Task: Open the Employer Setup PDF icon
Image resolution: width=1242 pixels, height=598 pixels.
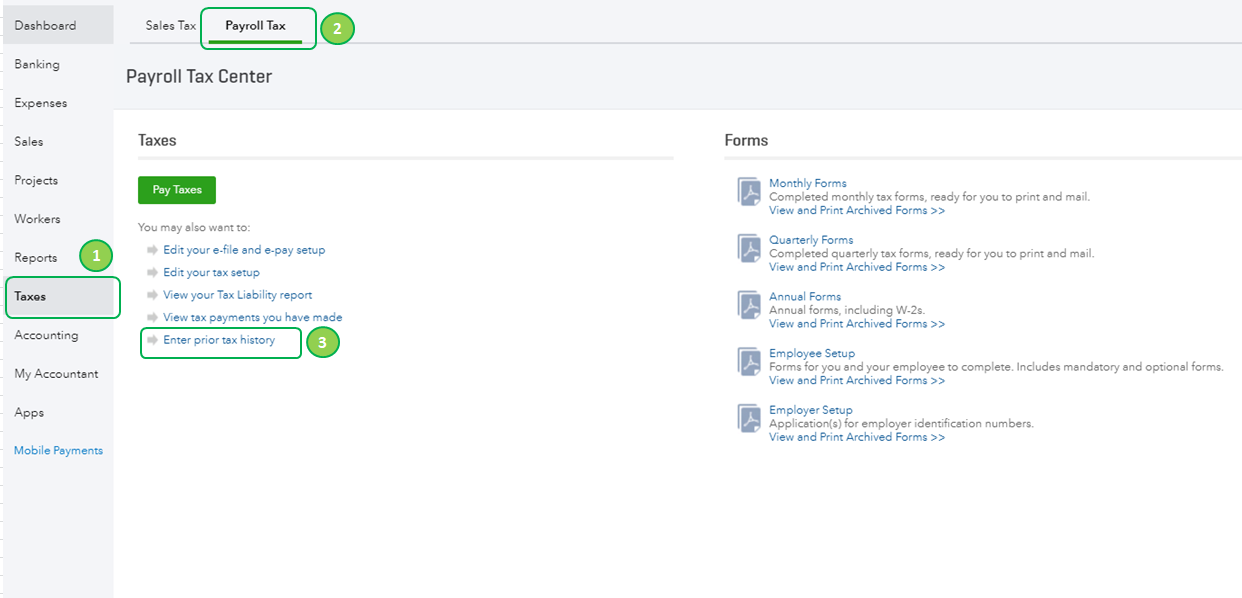Action: click(749, 418)
